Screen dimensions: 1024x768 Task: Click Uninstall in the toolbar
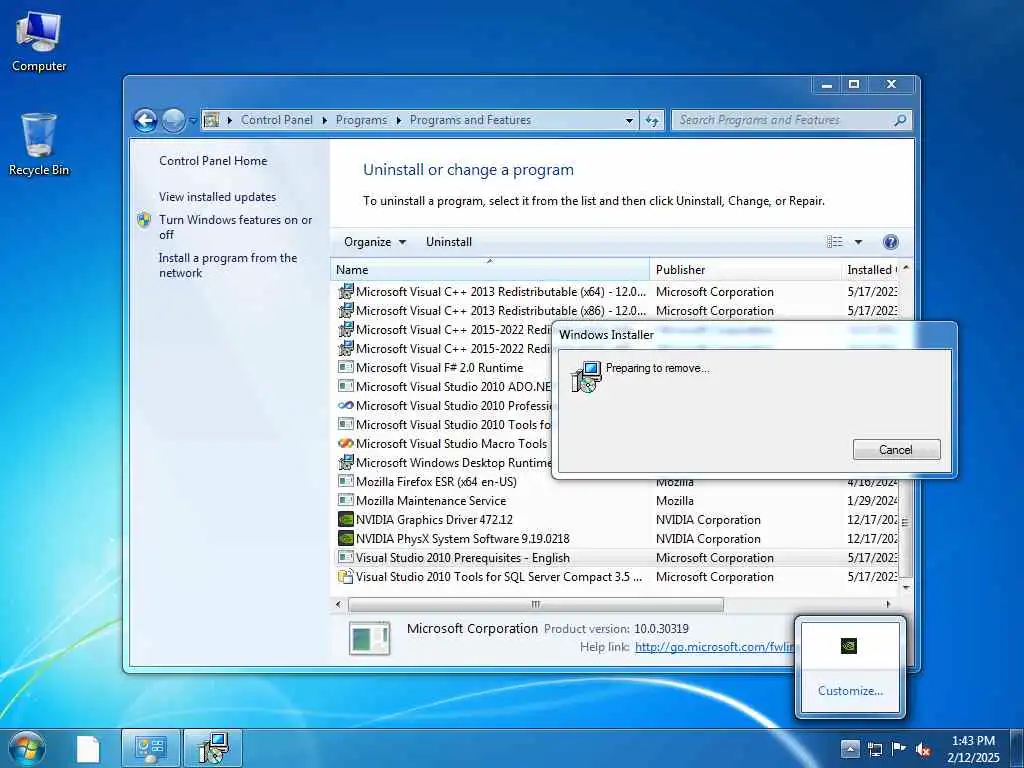[x=449, y=242]
